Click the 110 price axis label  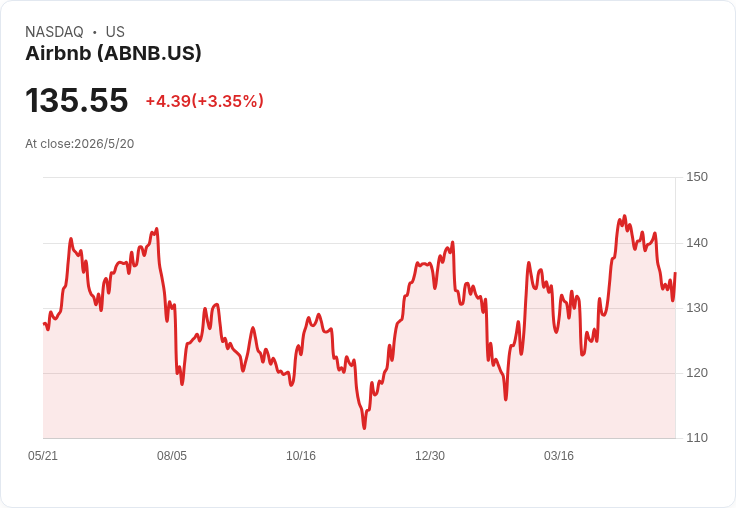tap(697, 438)
